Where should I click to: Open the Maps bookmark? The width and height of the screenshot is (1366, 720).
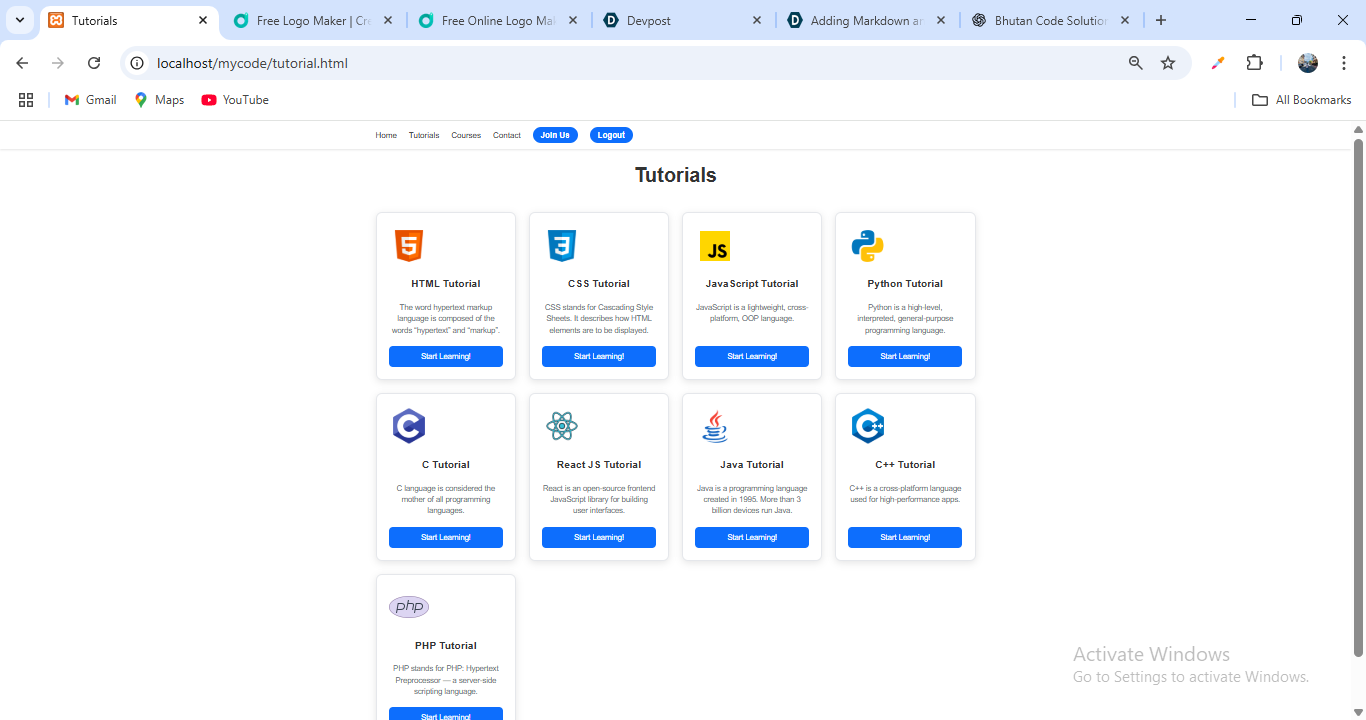coord(160,100)
